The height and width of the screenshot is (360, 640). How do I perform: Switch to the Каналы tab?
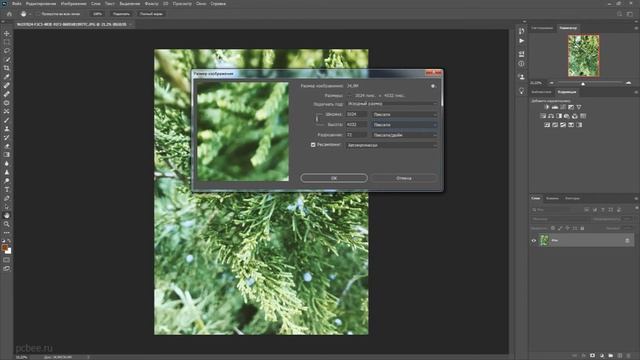(552, 199)
